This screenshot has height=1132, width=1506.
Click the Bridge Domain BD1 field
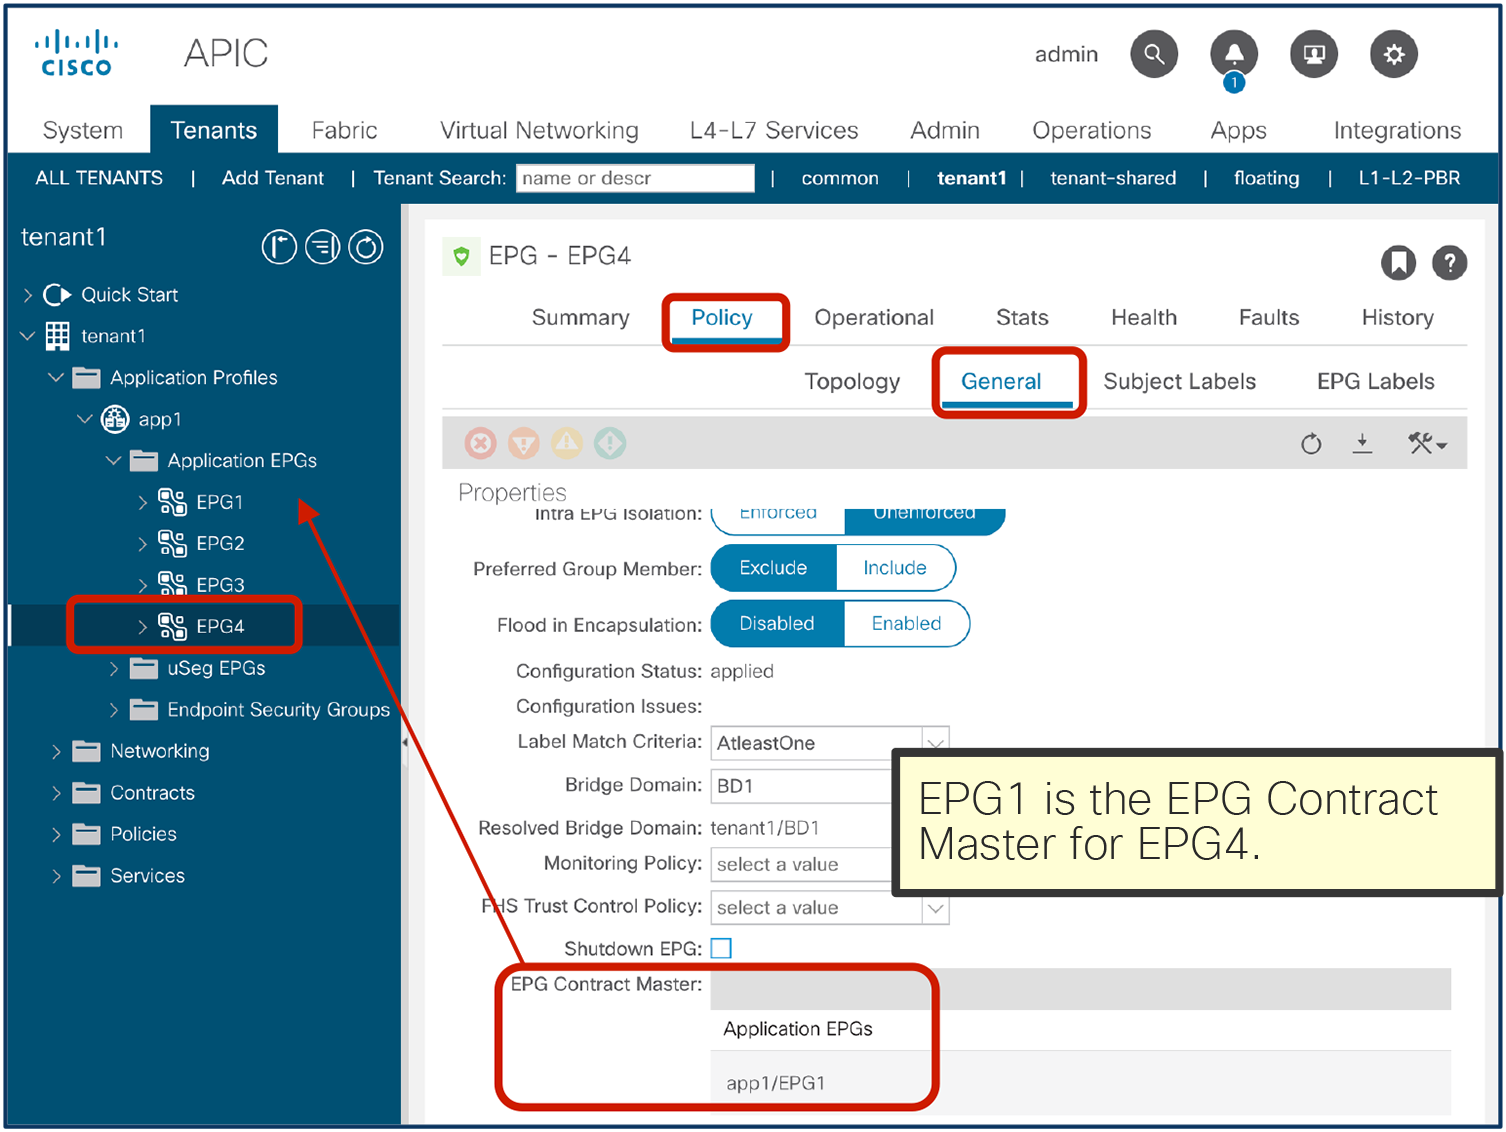pos(801,786)
